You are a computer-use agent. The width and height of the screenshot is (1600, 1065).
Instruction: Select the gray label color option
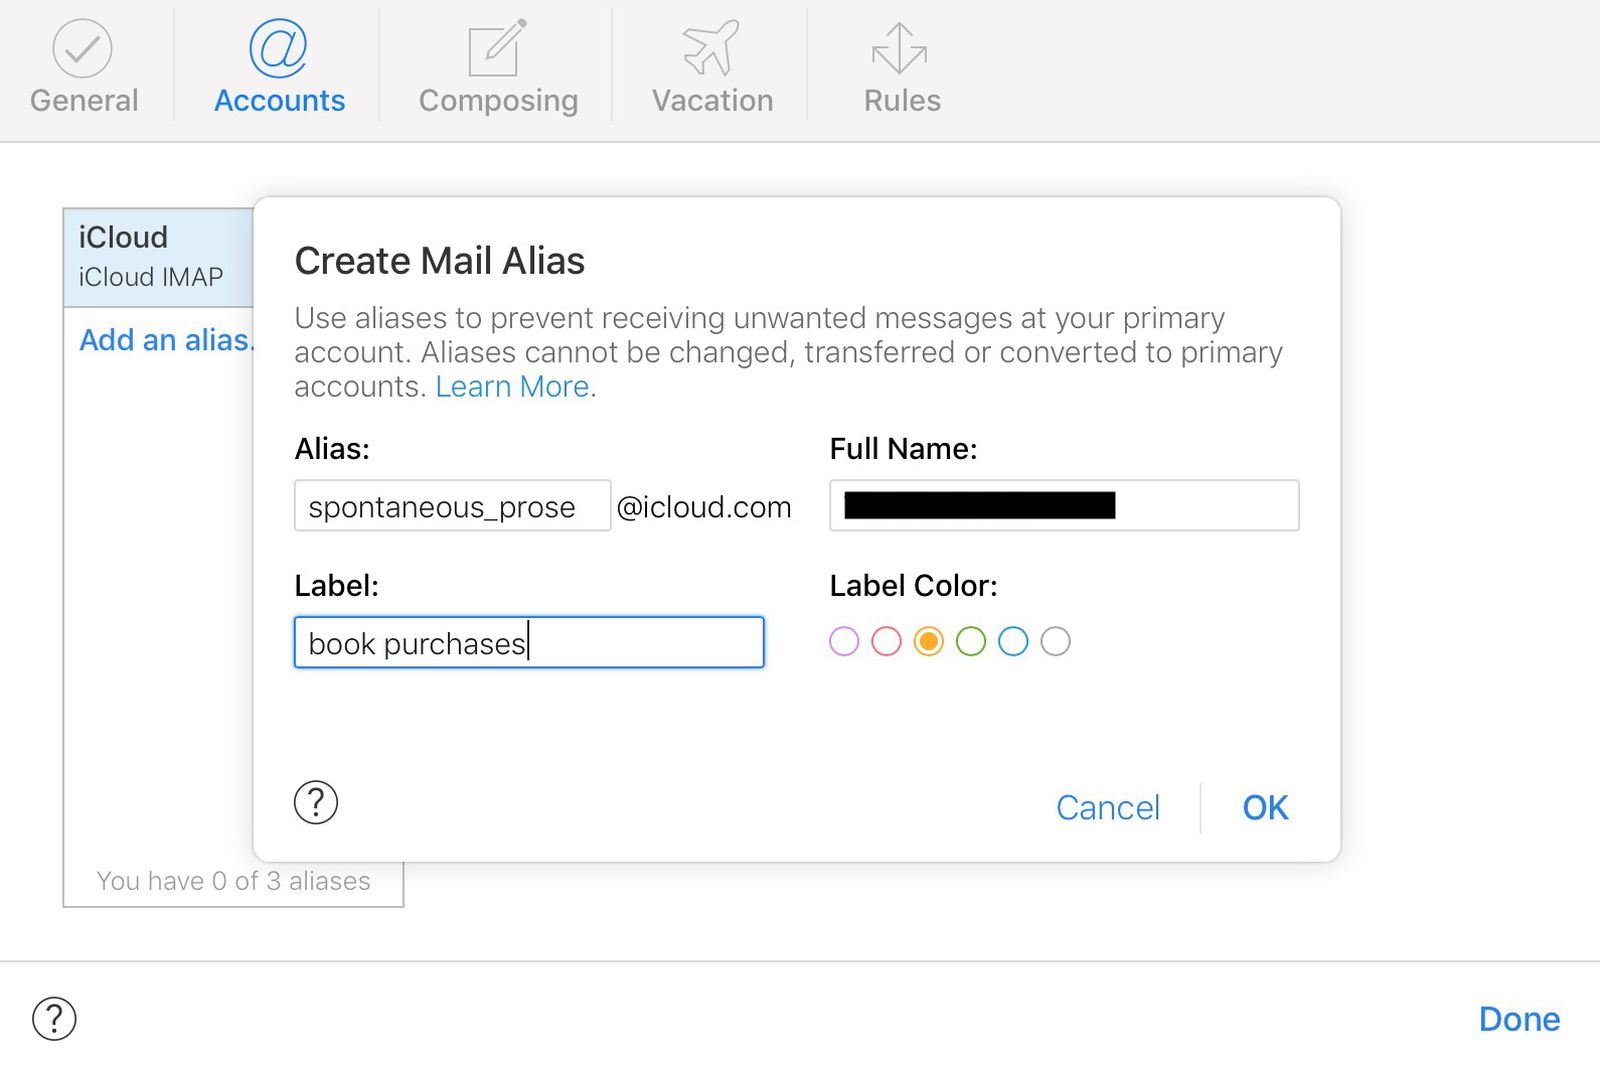(x=1055, y=641)
